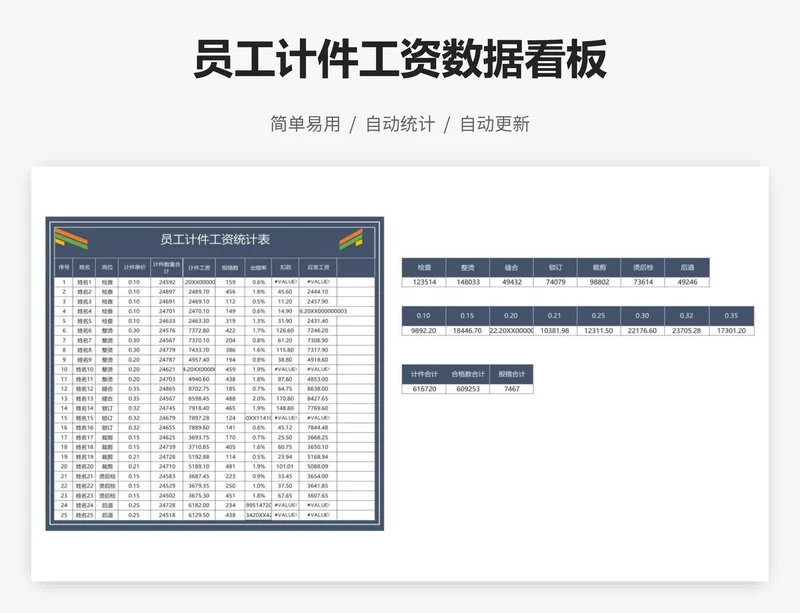Select the 出错率 column header

coord(258,267)
